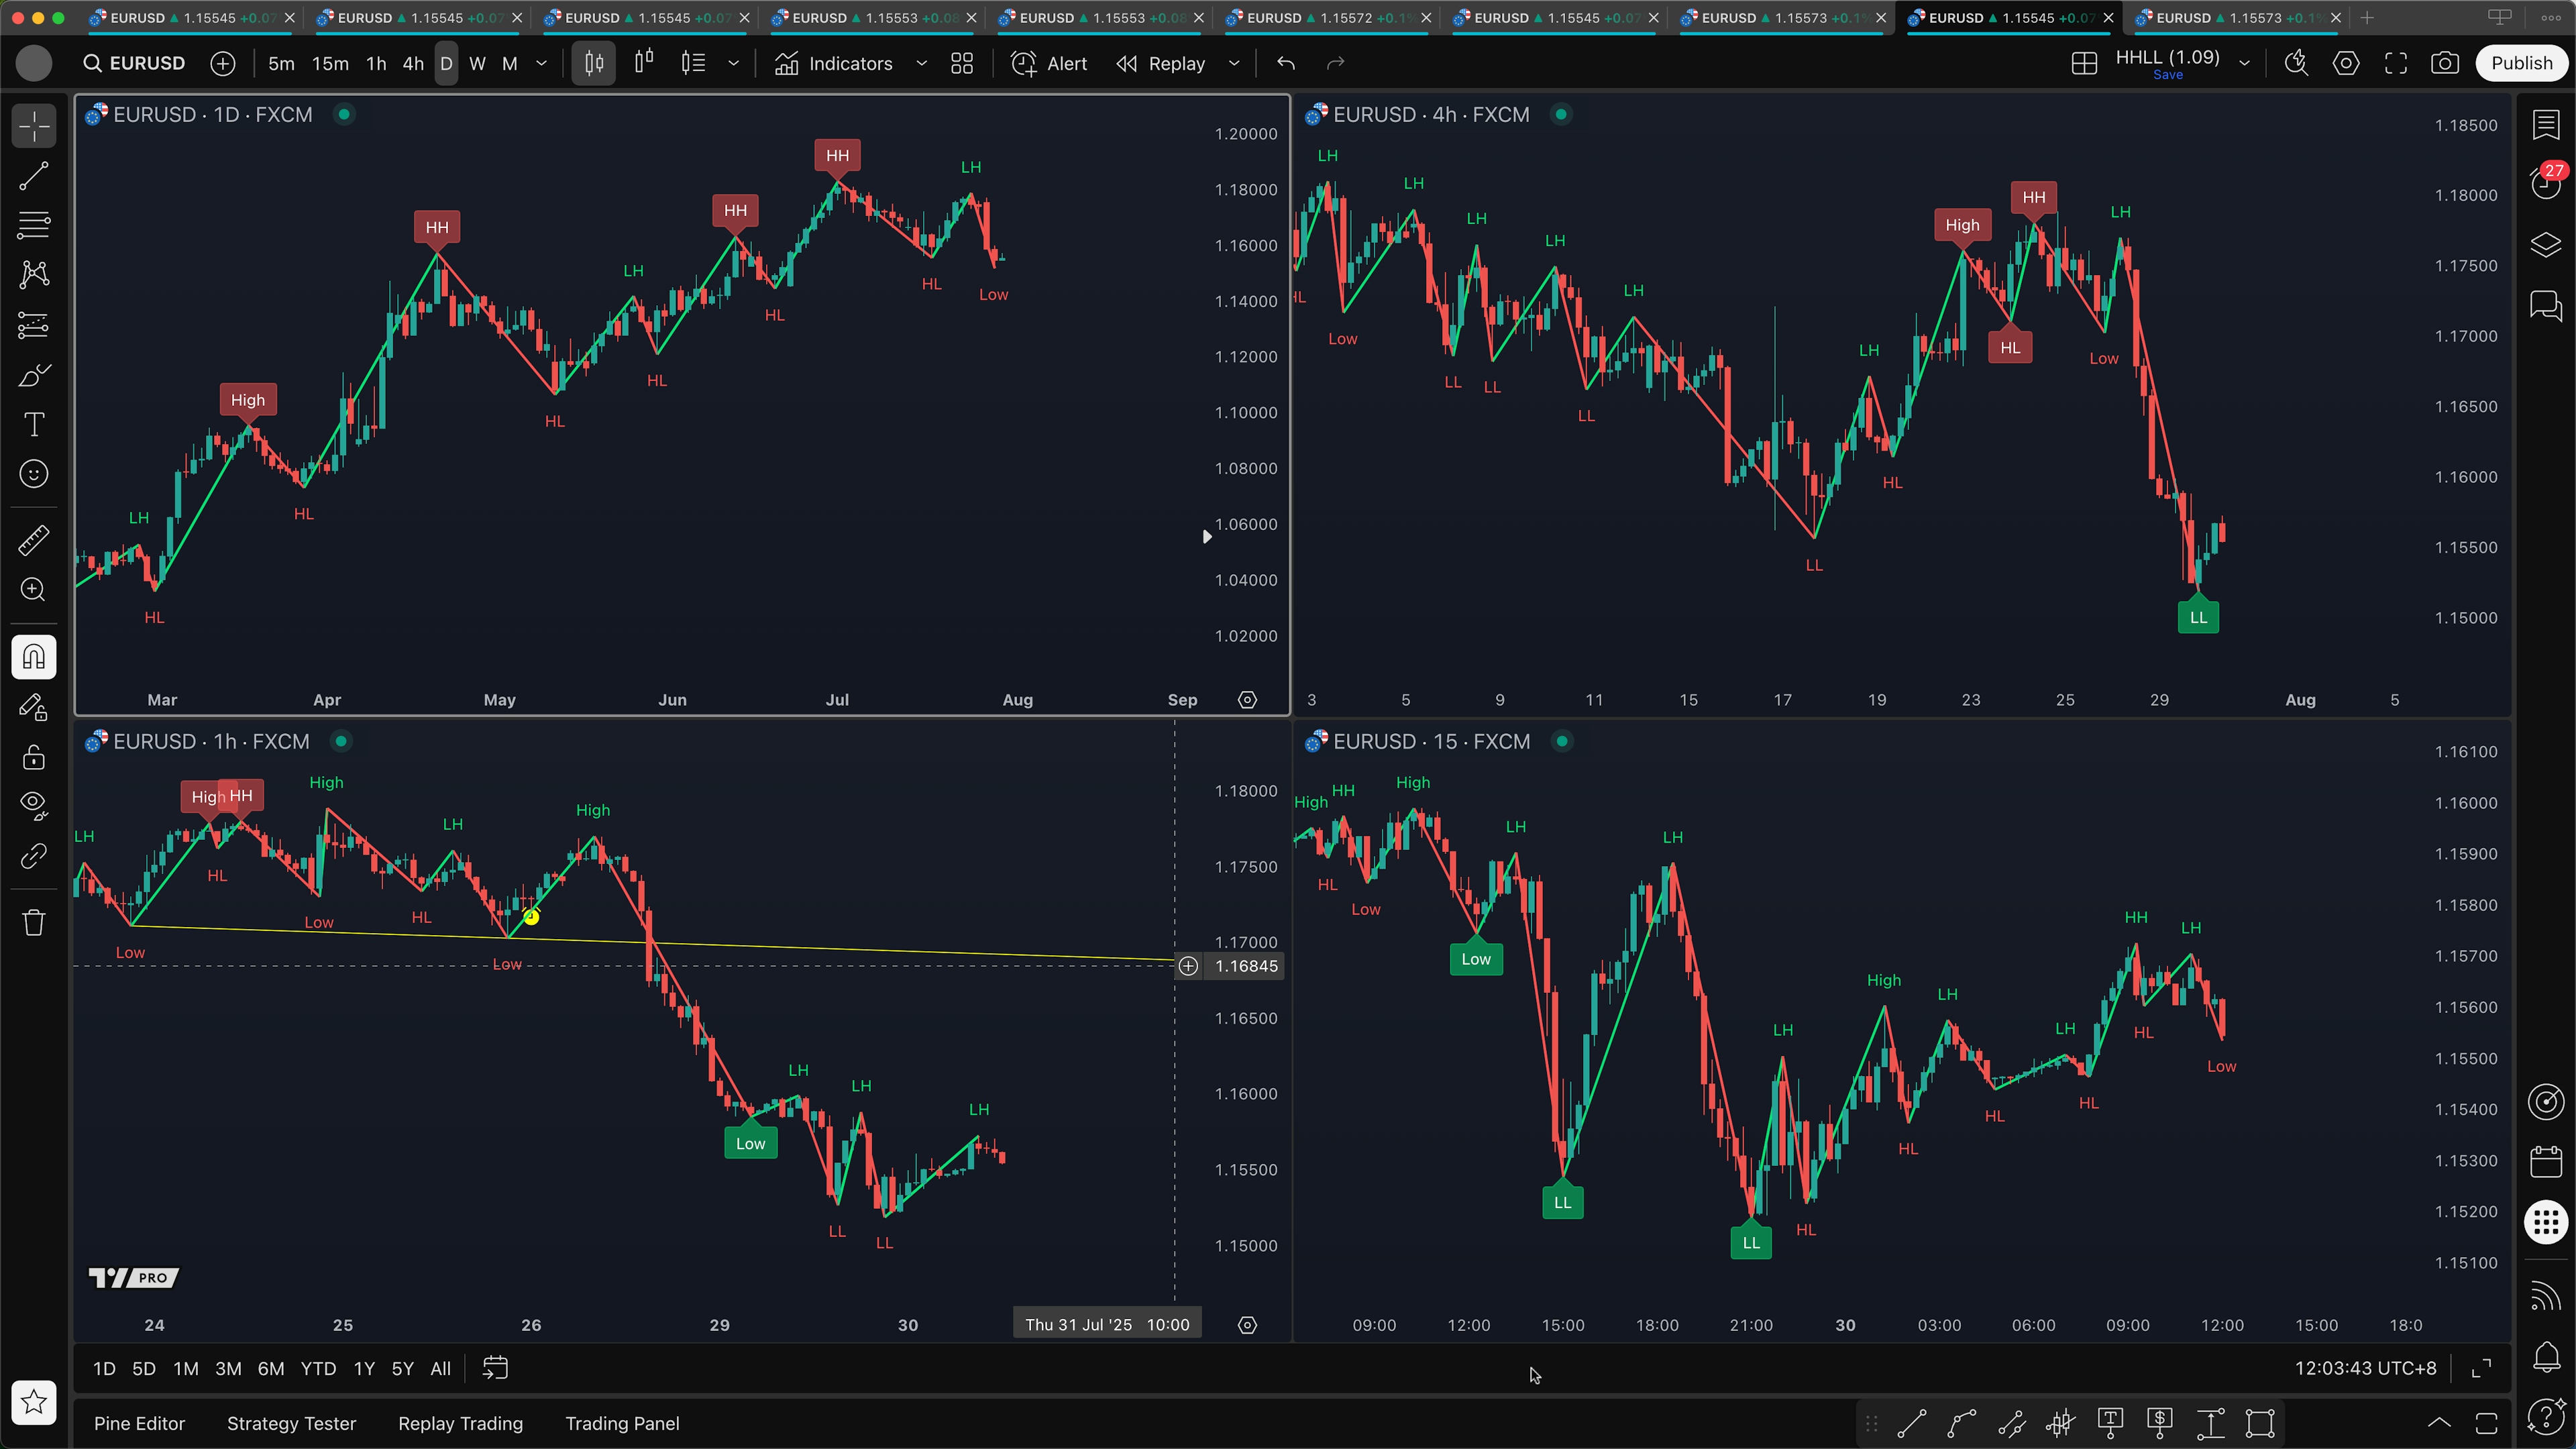Viewport: 2576px width, 1449px height.
Task: Open a new browser tab plus
Action: [x=2366, y=18]
